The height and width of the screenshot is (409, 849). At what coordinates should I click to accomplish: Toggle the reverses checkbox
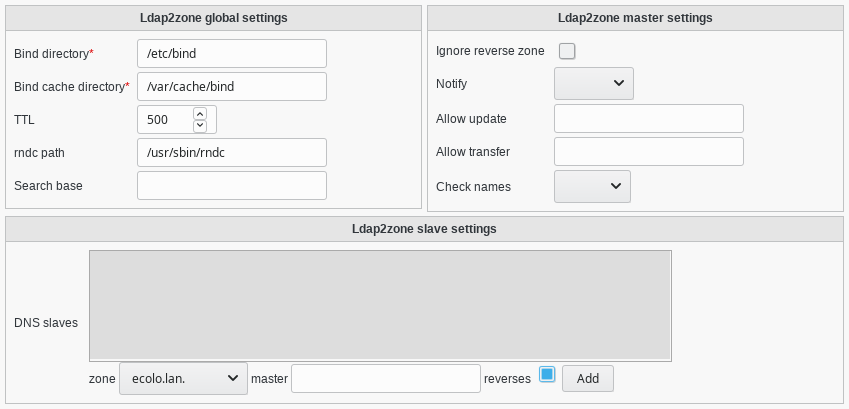(x=547, y=374)
